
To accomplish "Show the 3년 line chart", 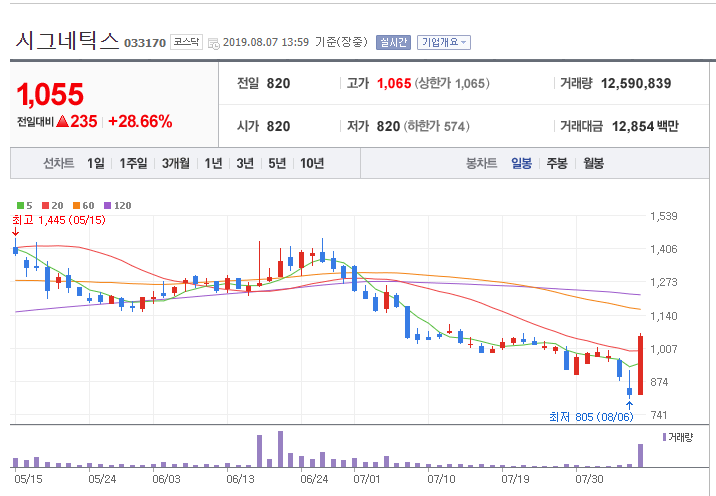I will (245, 163).
